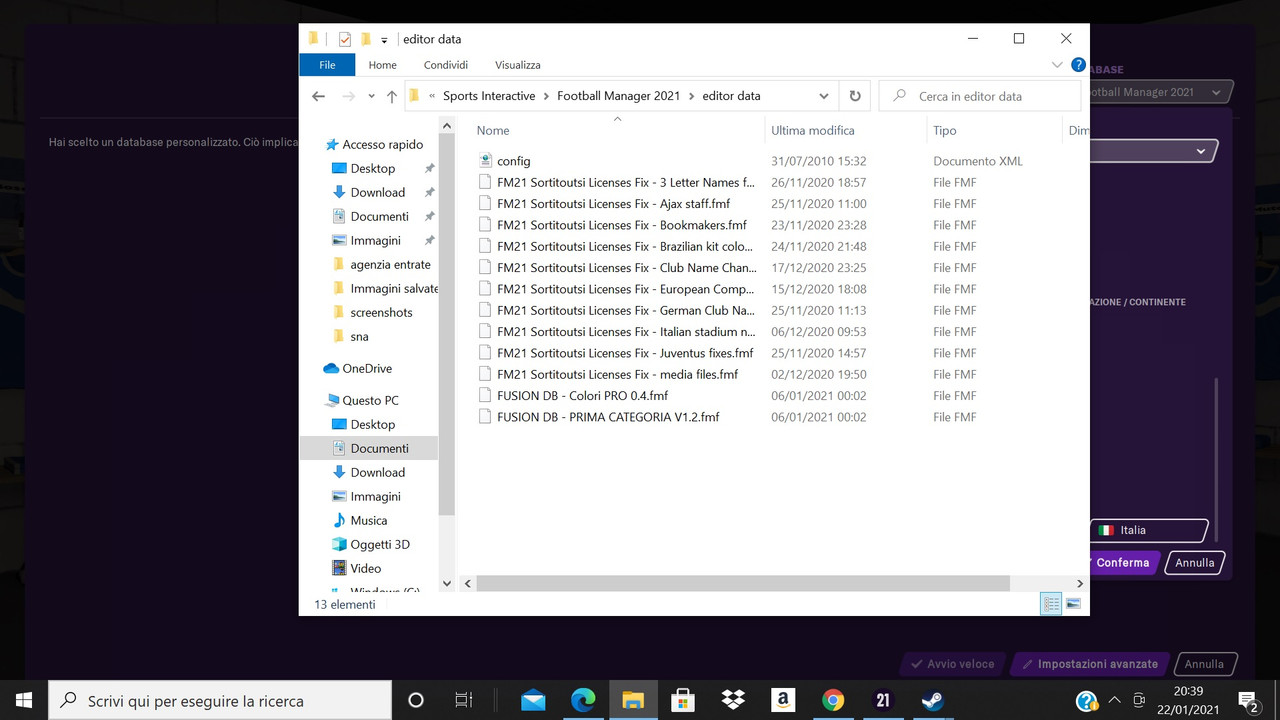Open Oggetti 3D under Questo PC

[x=380, y=545]
